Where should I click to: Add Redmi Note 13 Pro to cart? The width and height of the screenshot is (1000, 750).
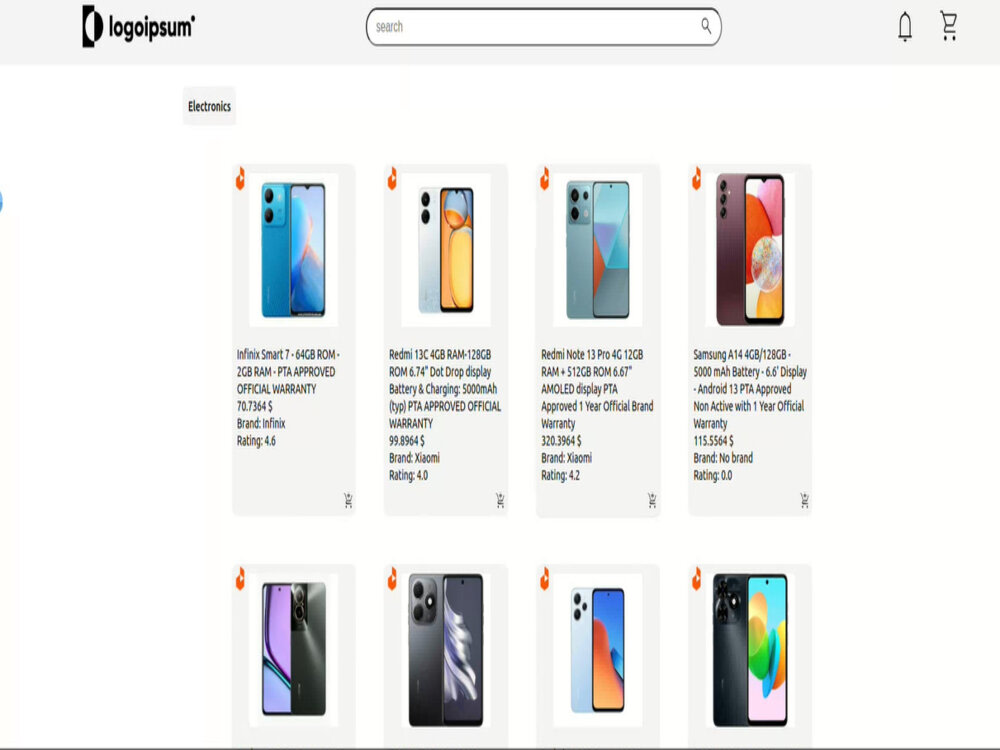pyautogui.click(x=652, y=500)
